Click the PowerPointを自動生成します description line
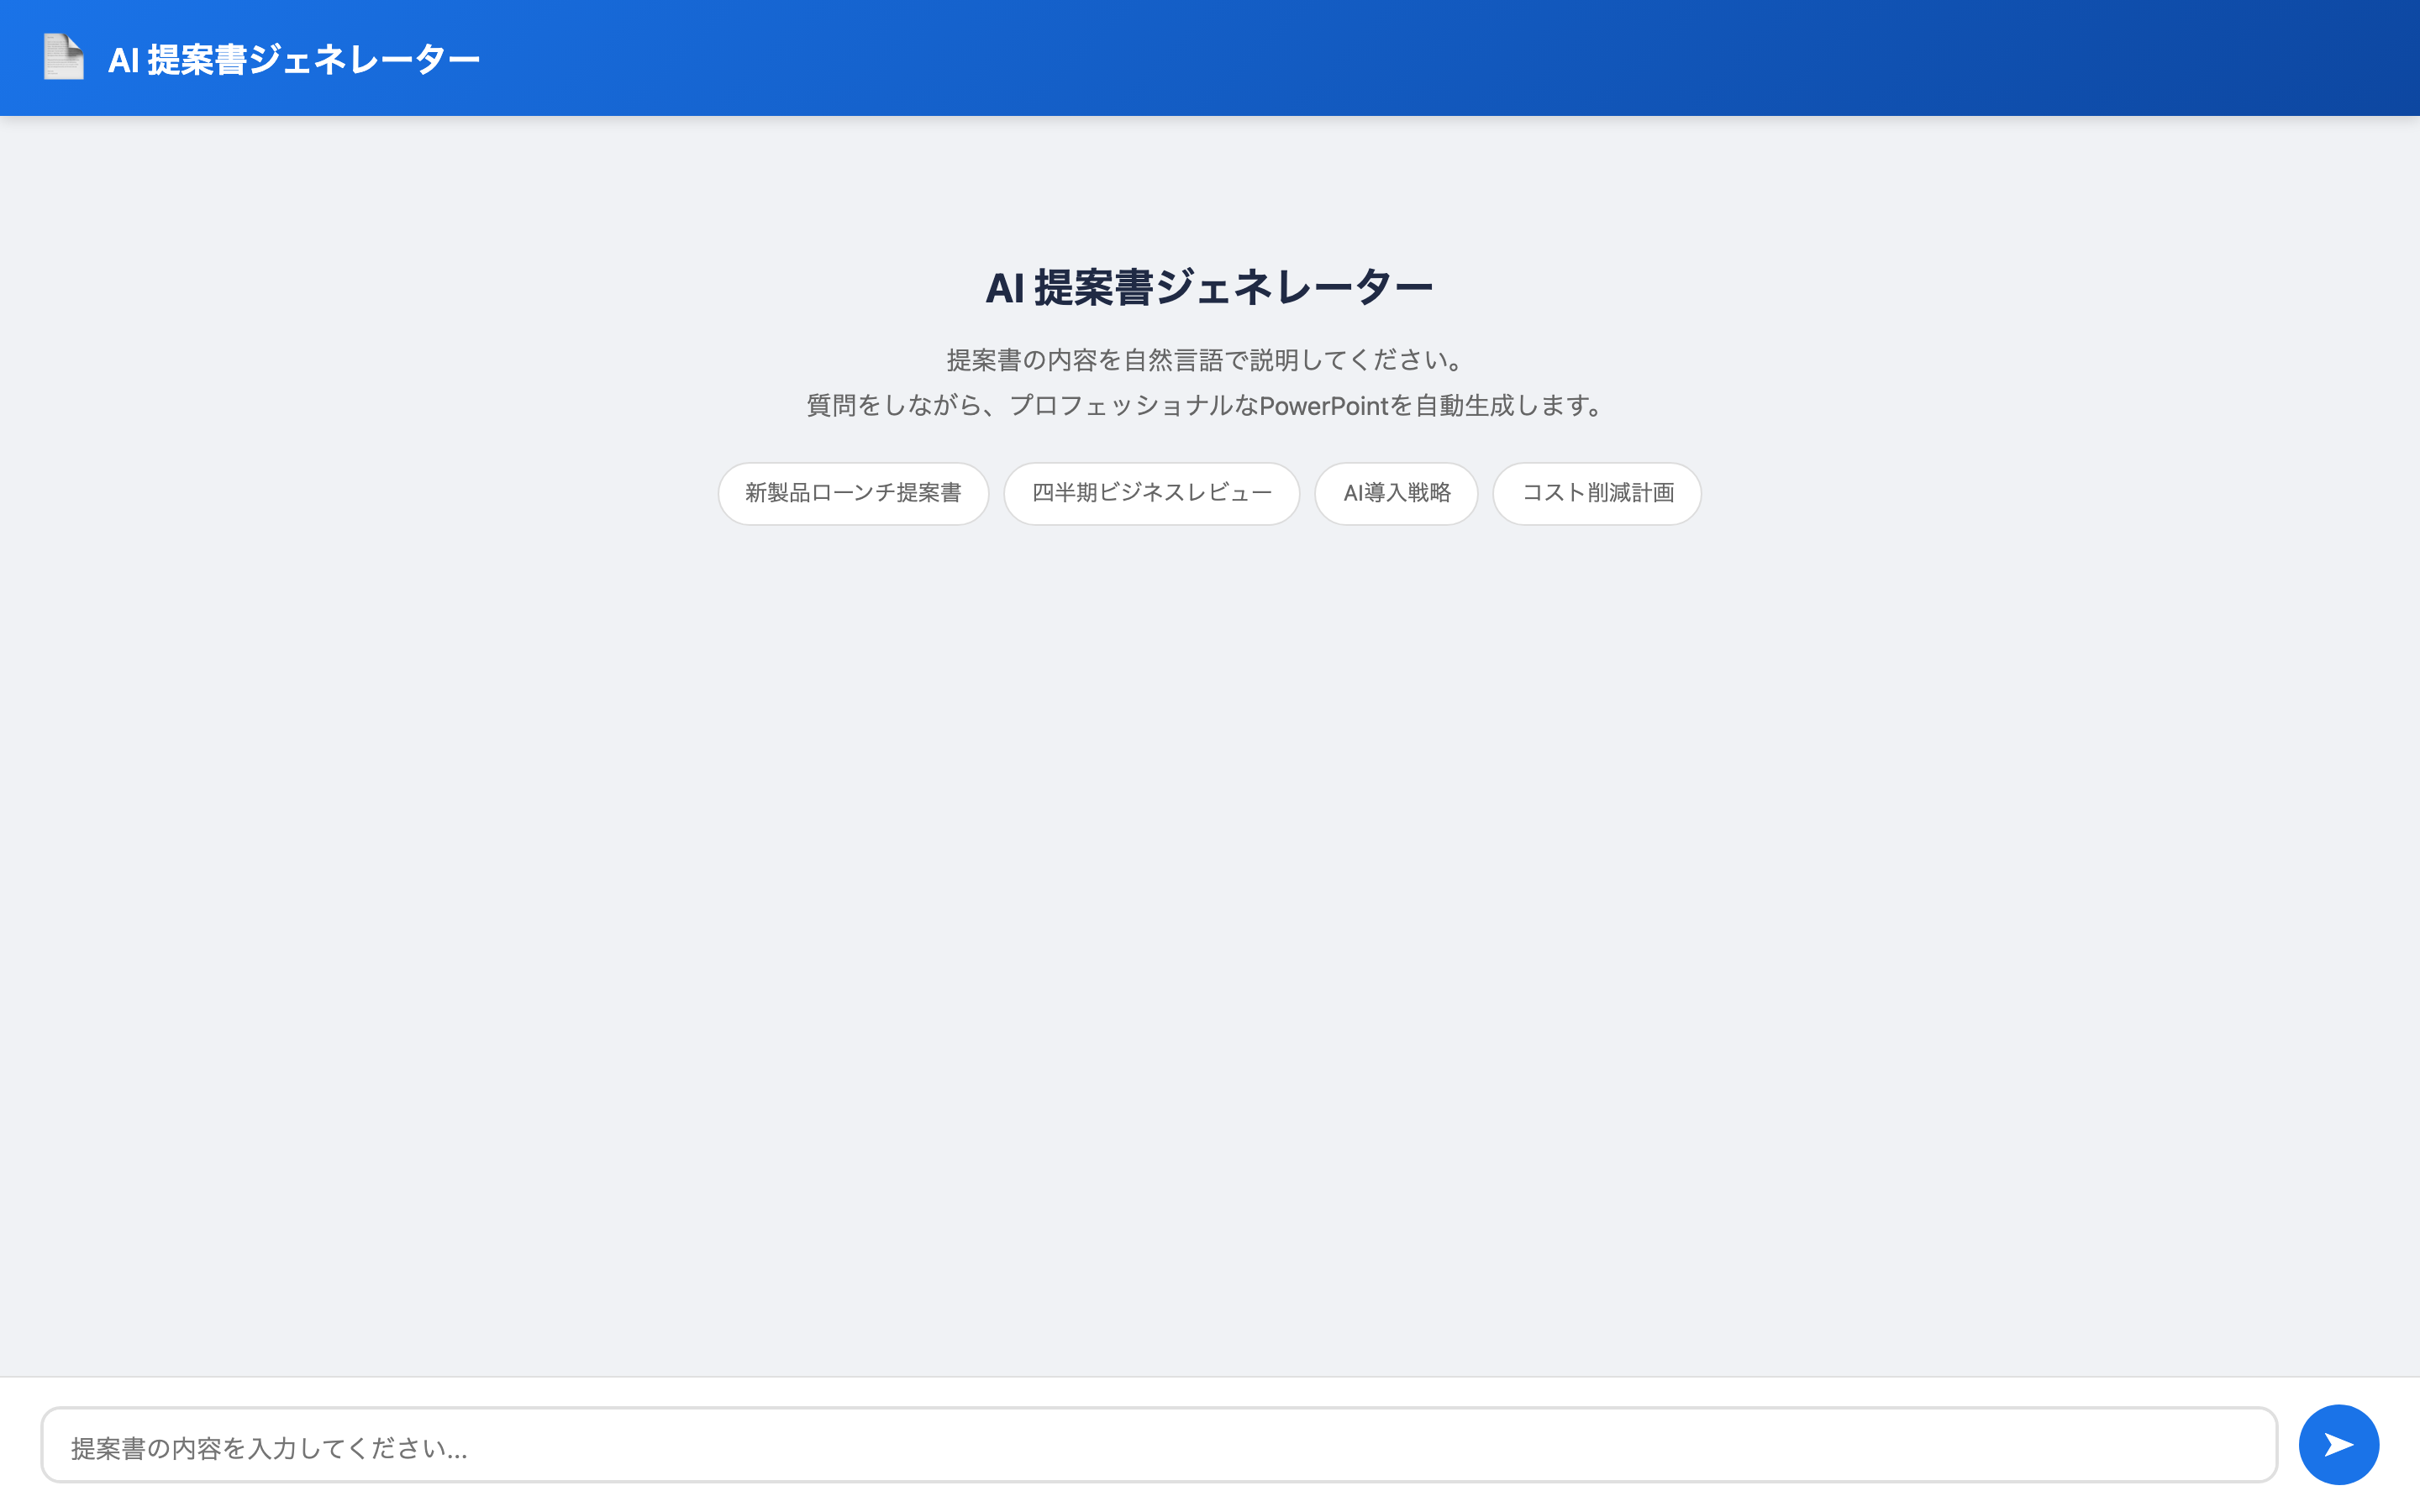This screenshot has height=1512, width=2420. (x=1209, y=406)
